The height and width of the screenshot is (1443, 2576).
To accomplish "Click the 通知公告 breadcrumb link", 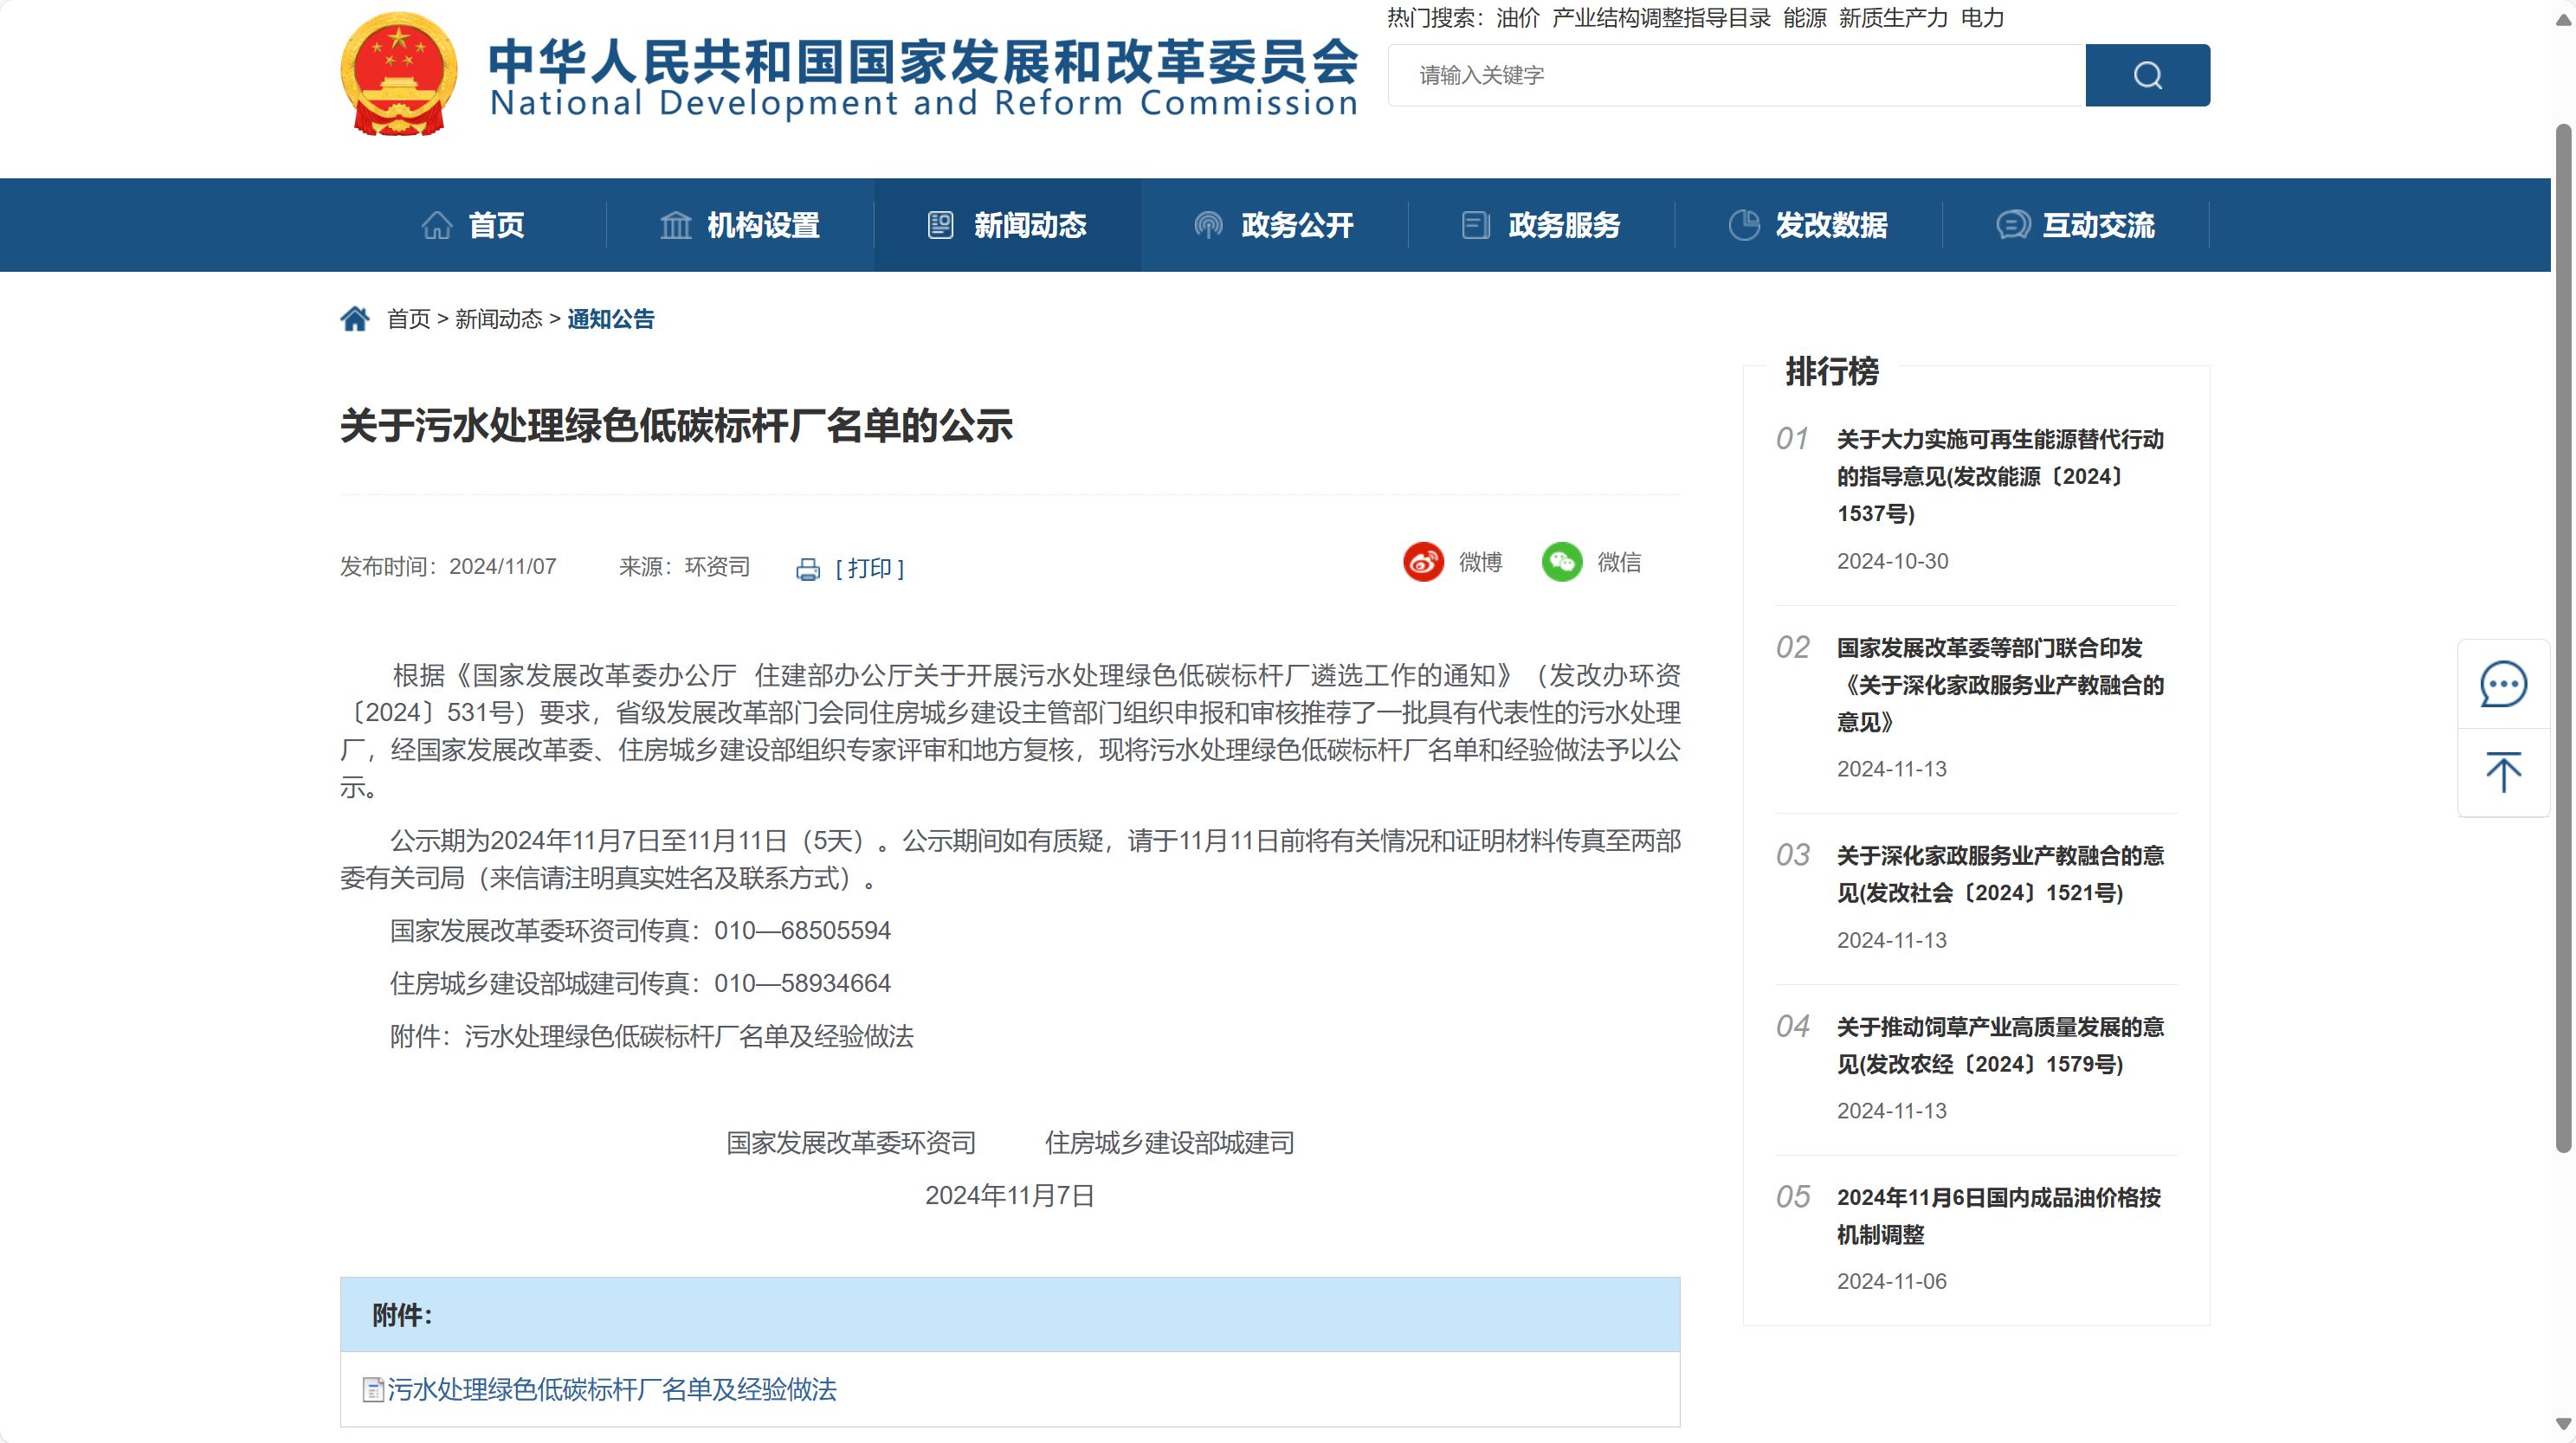I will (610, 318).
